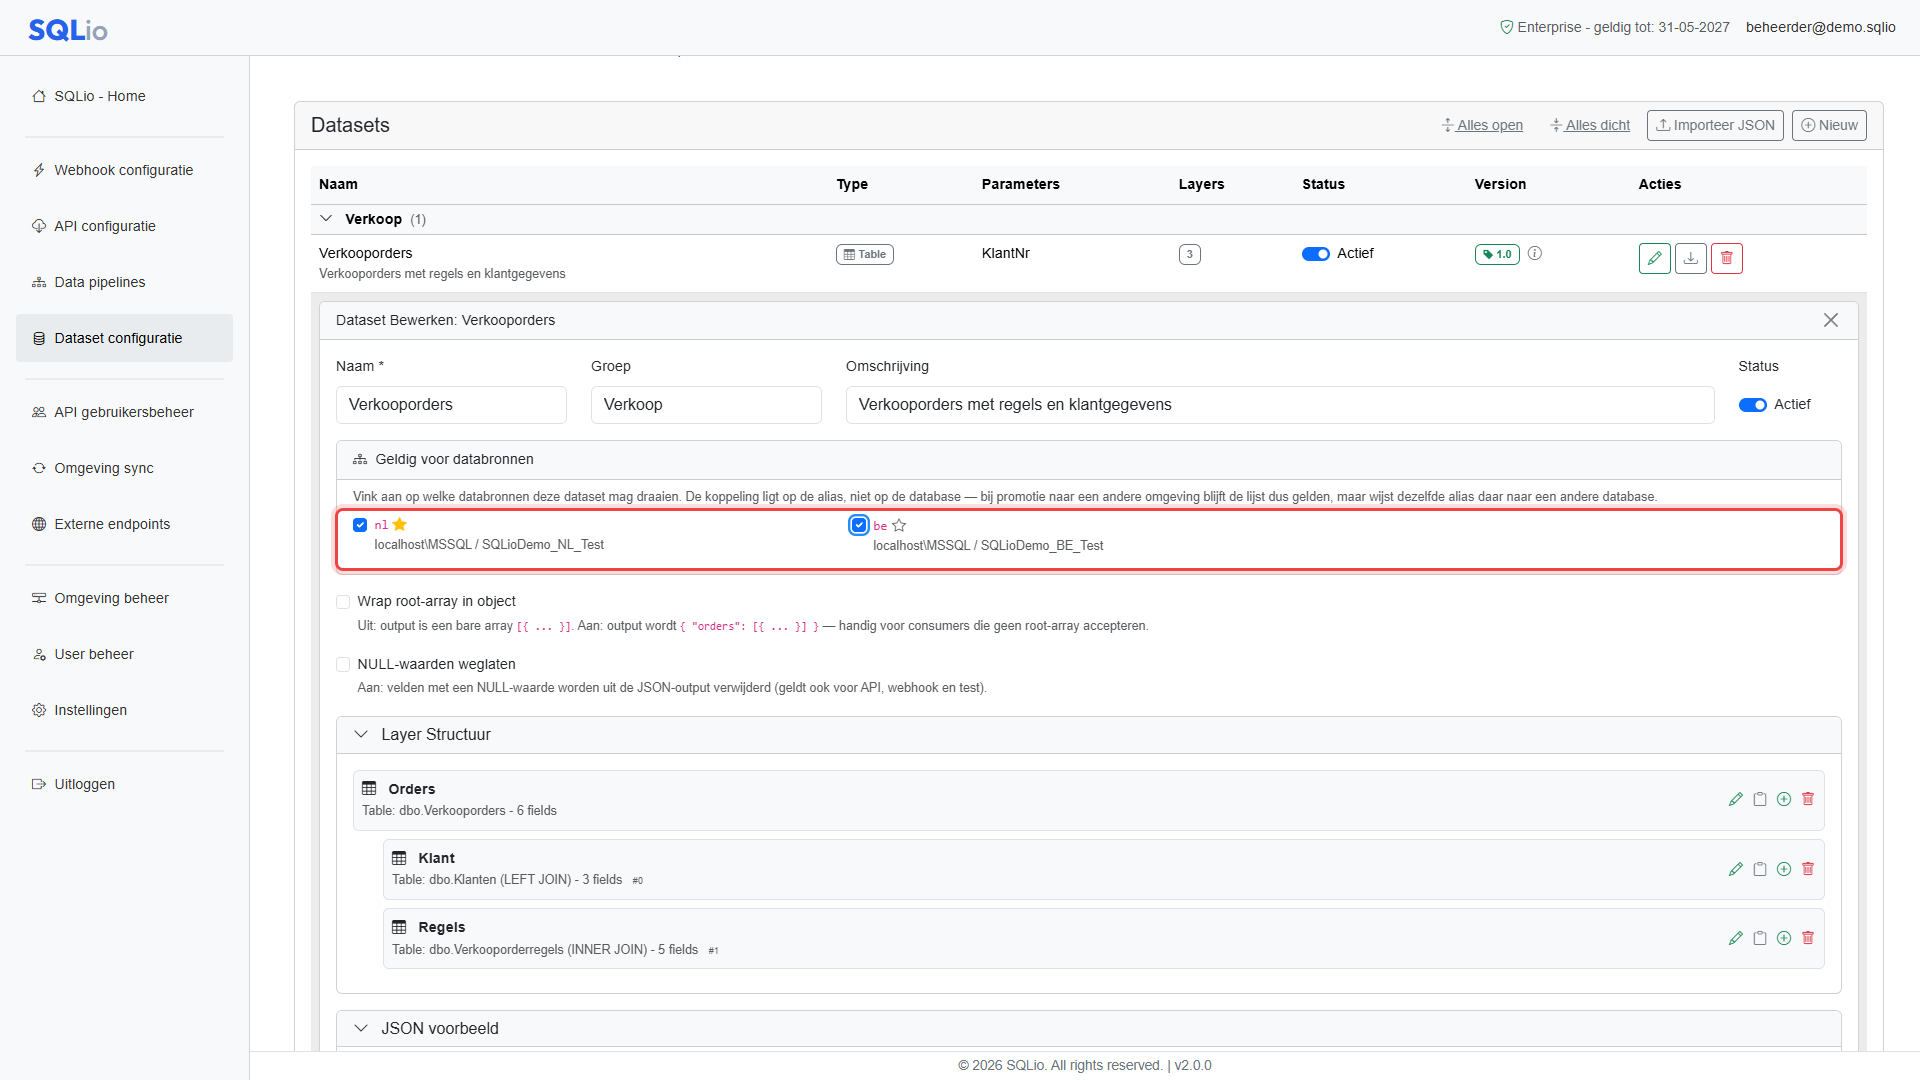The height and width of the screenshot is (1080, 1920).
Task: Open Data pipelines in sidebar
Action: pyautogui.click(x=124, y=282)
